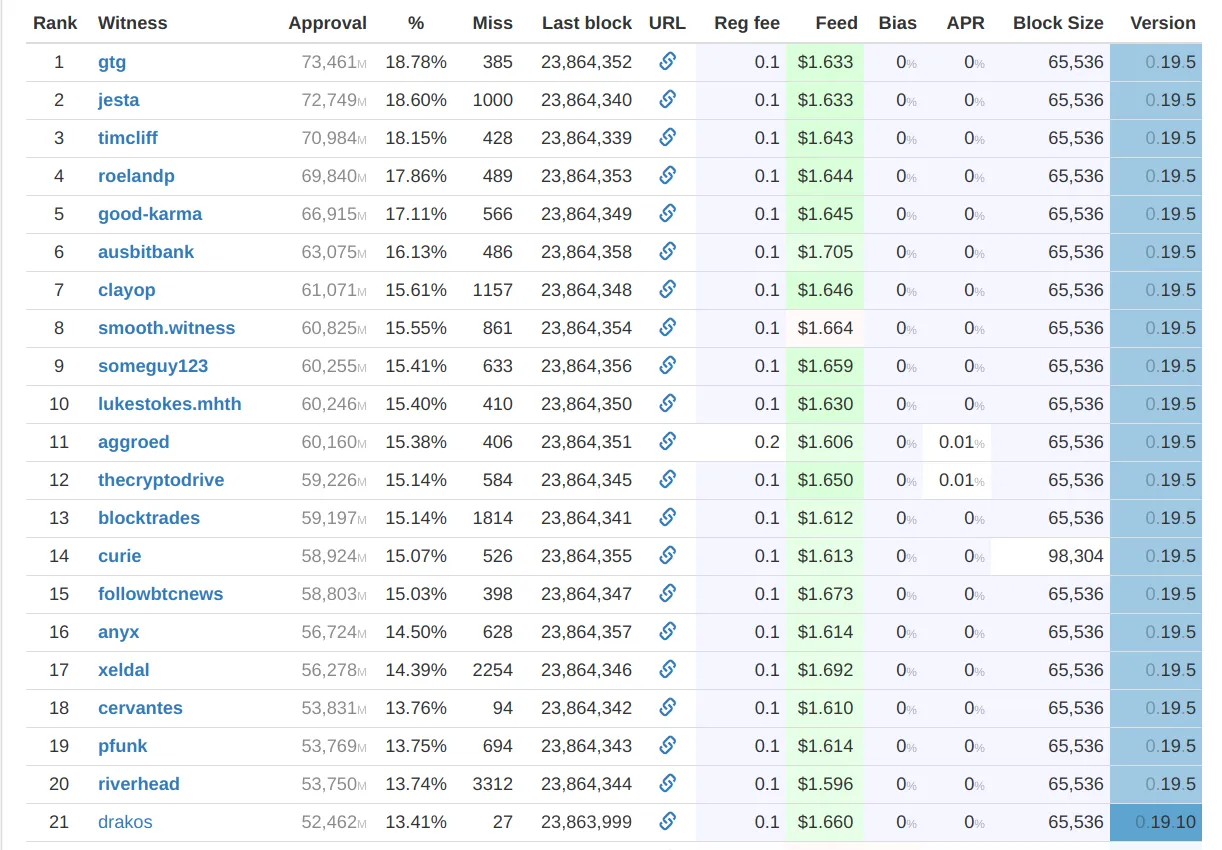Open the URL link icon for timcliff
1222x850 pixels.
(668, 137)
